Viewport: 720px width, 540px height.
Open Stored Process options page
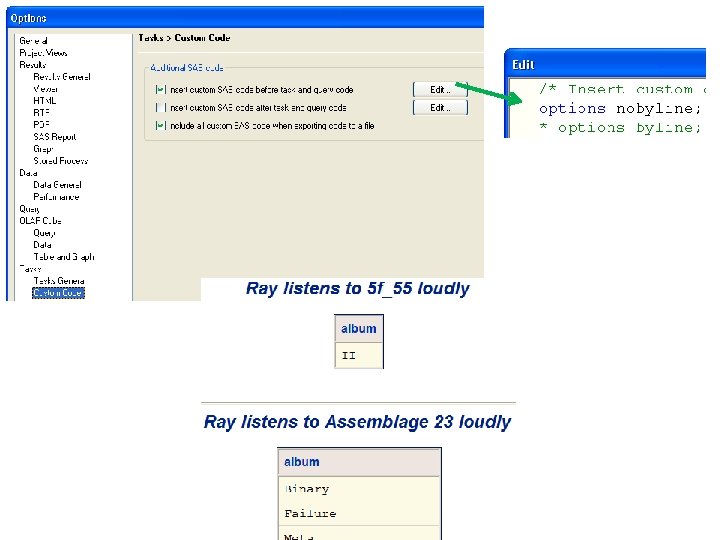(60, 160)
